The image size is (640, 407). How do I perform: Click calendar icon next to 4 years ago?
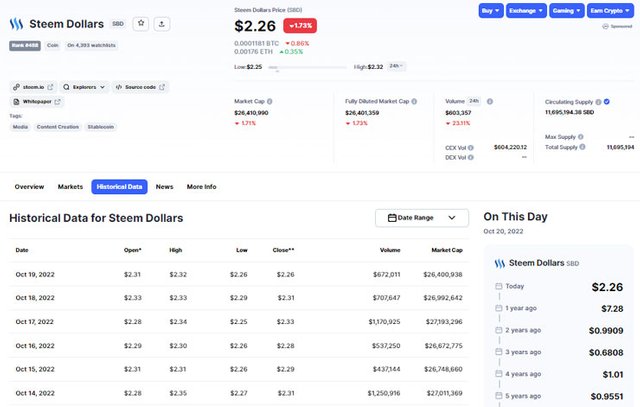click(499, 374)
